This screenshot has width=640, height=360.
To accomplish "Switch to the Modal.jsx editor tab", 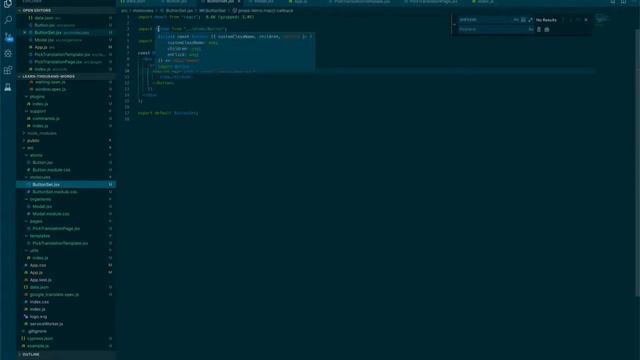I will [x=263, y=2].
